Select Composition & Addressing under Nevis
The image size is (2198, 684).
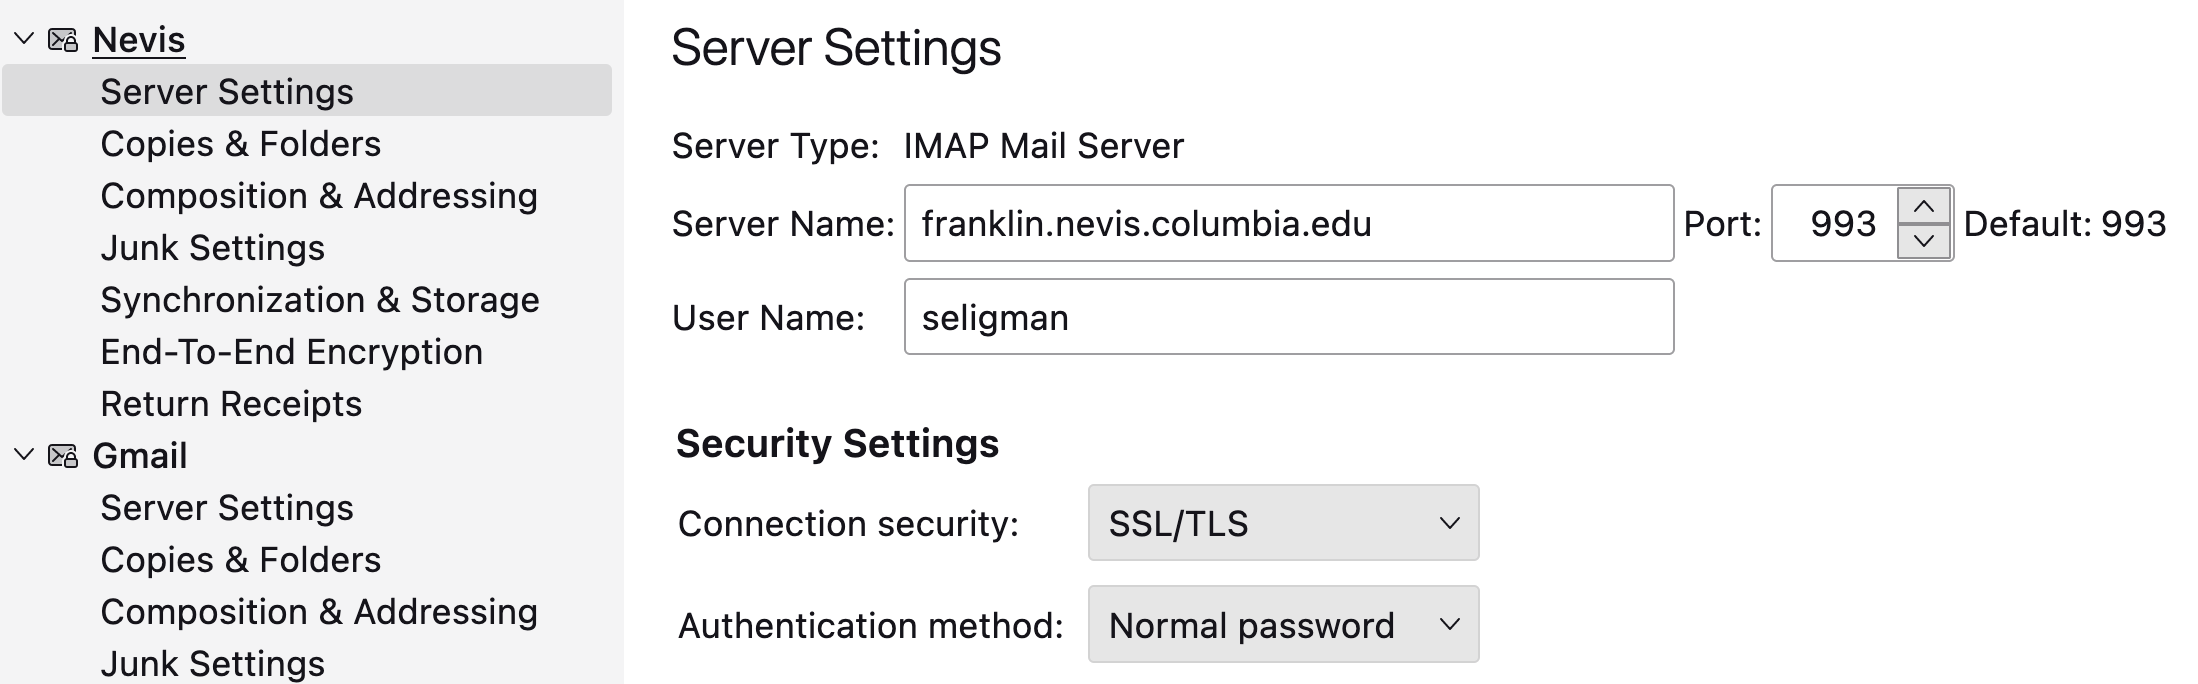pos(318,195)
